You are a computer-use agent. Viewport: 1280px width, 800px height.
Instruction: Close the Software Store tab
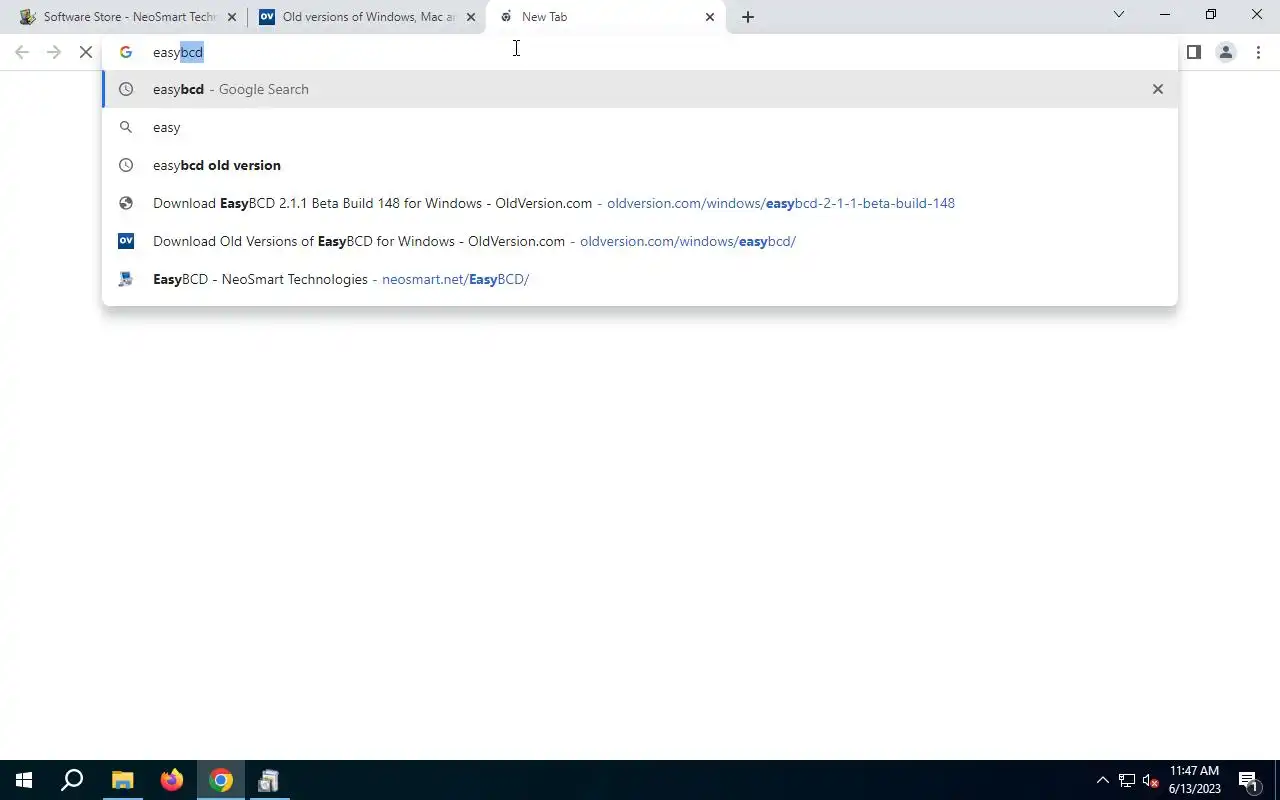coord(232,17)
